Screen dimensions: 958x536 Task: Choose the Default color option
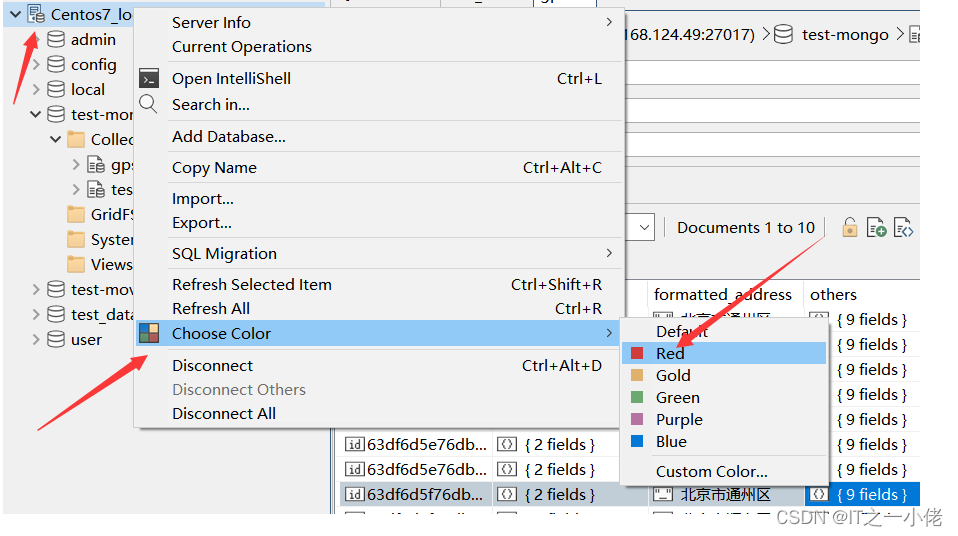724,331
